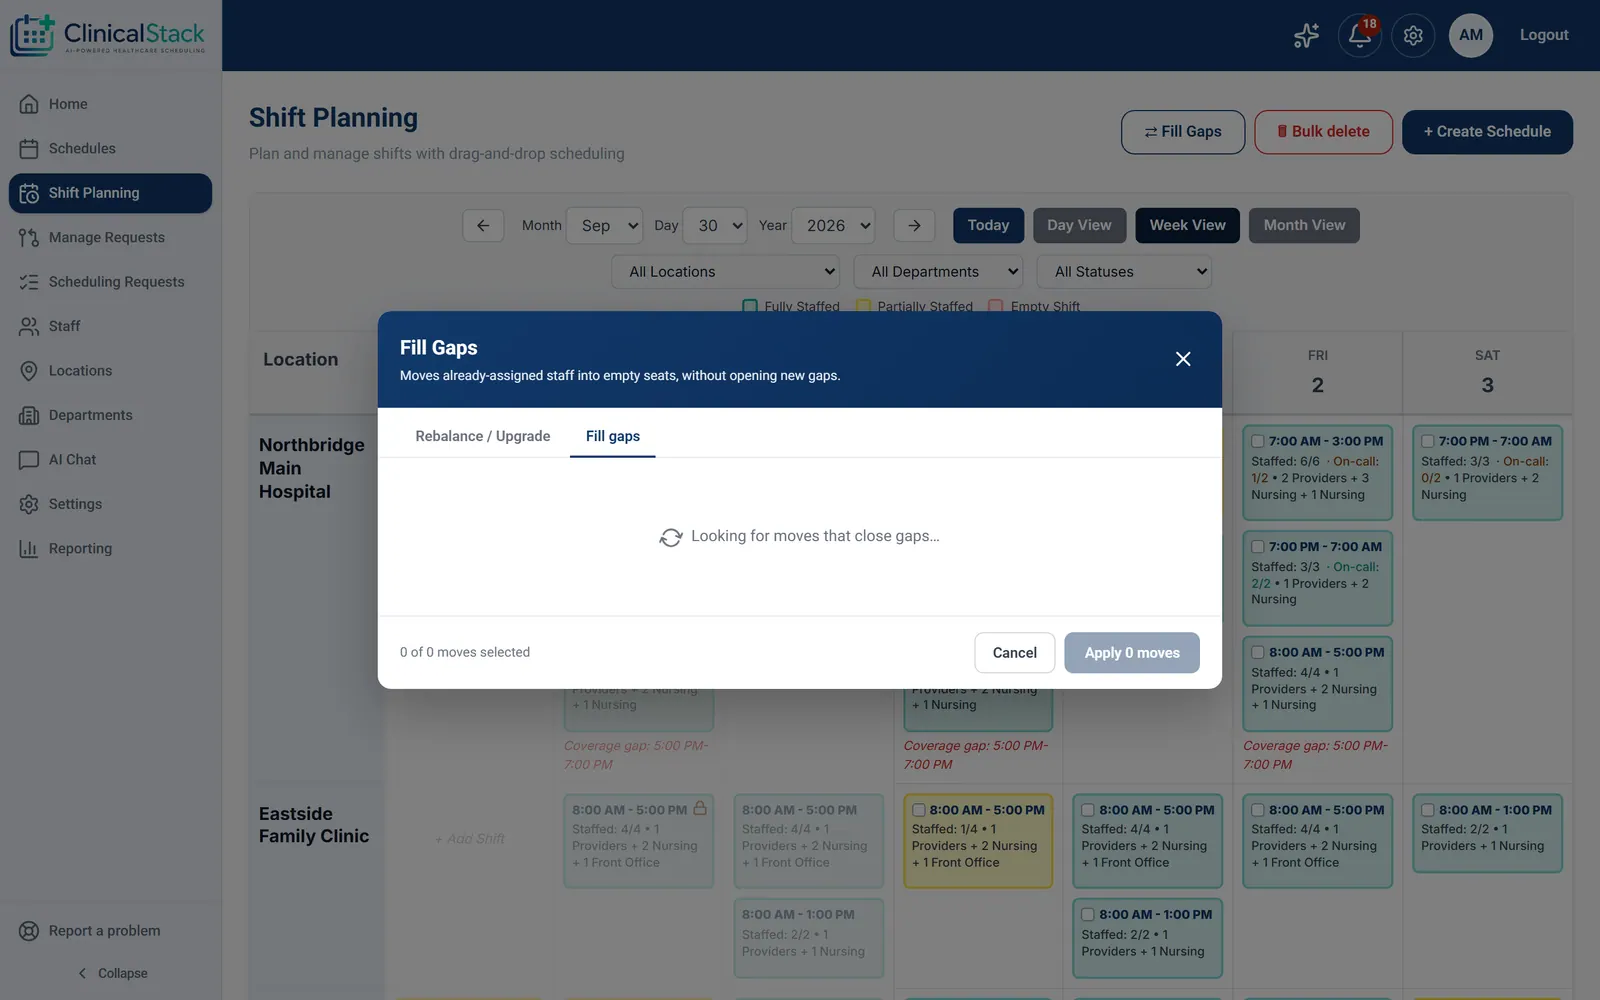
Task: Open Scheduling Requests in sidebar
Action: pos(110,282)
